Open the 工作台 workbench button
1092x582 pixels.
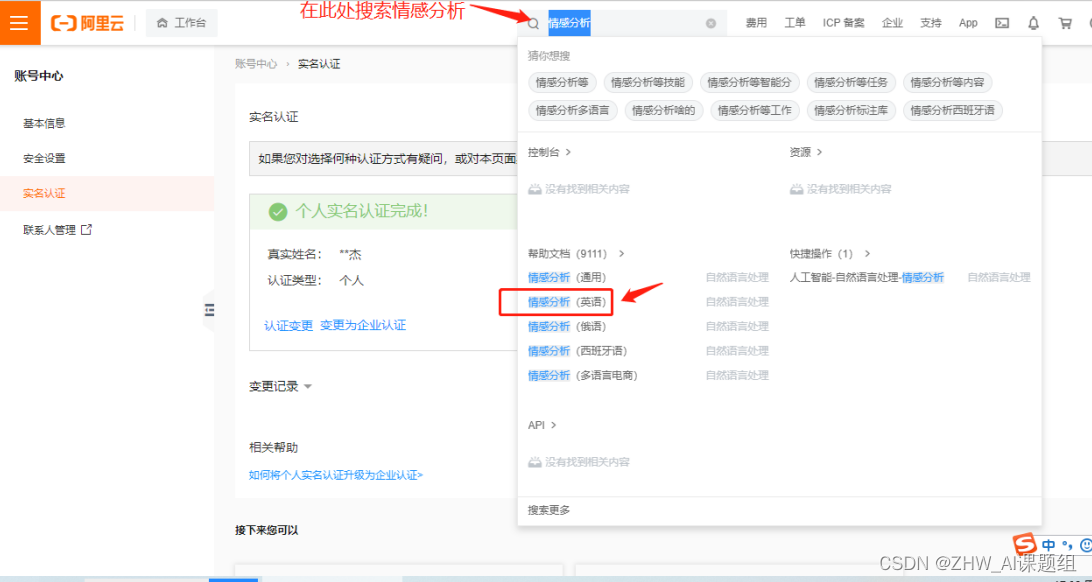coord(182,23)
